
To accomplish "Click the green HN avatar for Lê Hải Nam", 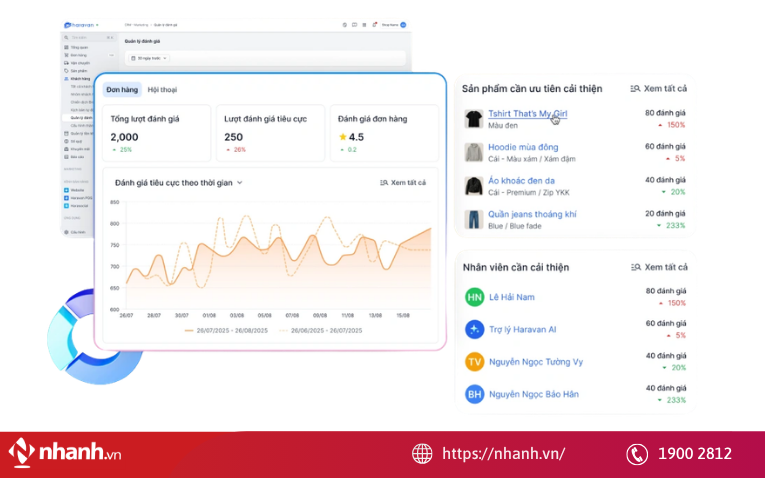I will (x=474, y=297).
